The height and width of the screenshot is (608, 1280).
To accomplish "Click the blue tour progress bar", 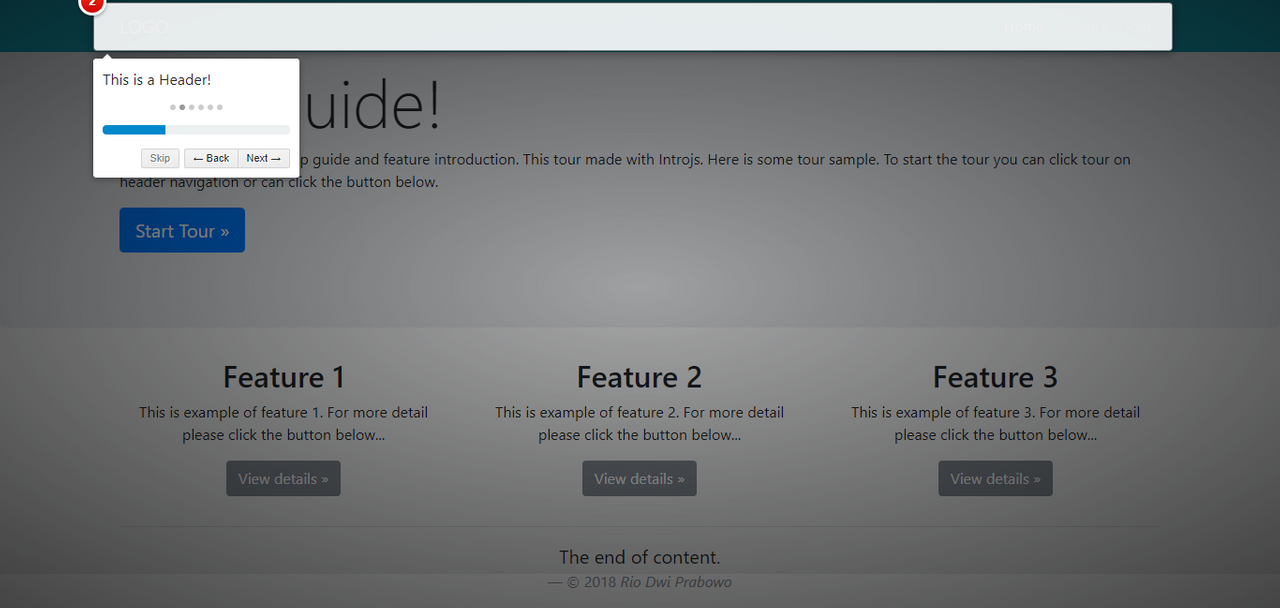I will [x=133, y=129].
